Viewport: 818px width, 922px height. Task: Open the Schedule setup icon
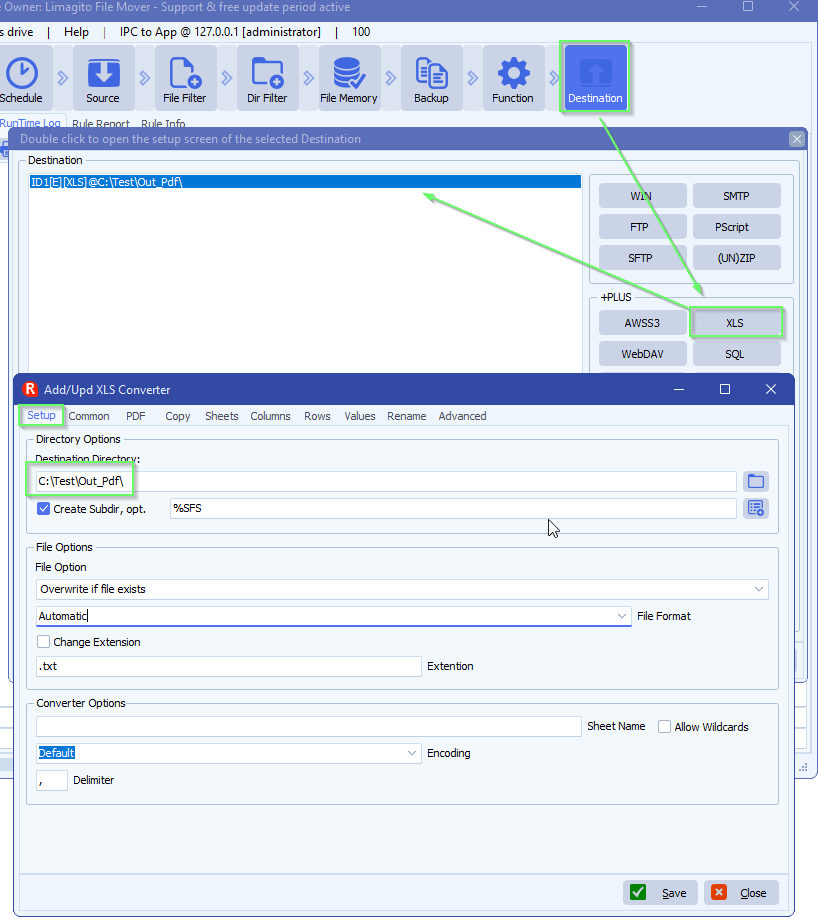click(x=21, y=77)
